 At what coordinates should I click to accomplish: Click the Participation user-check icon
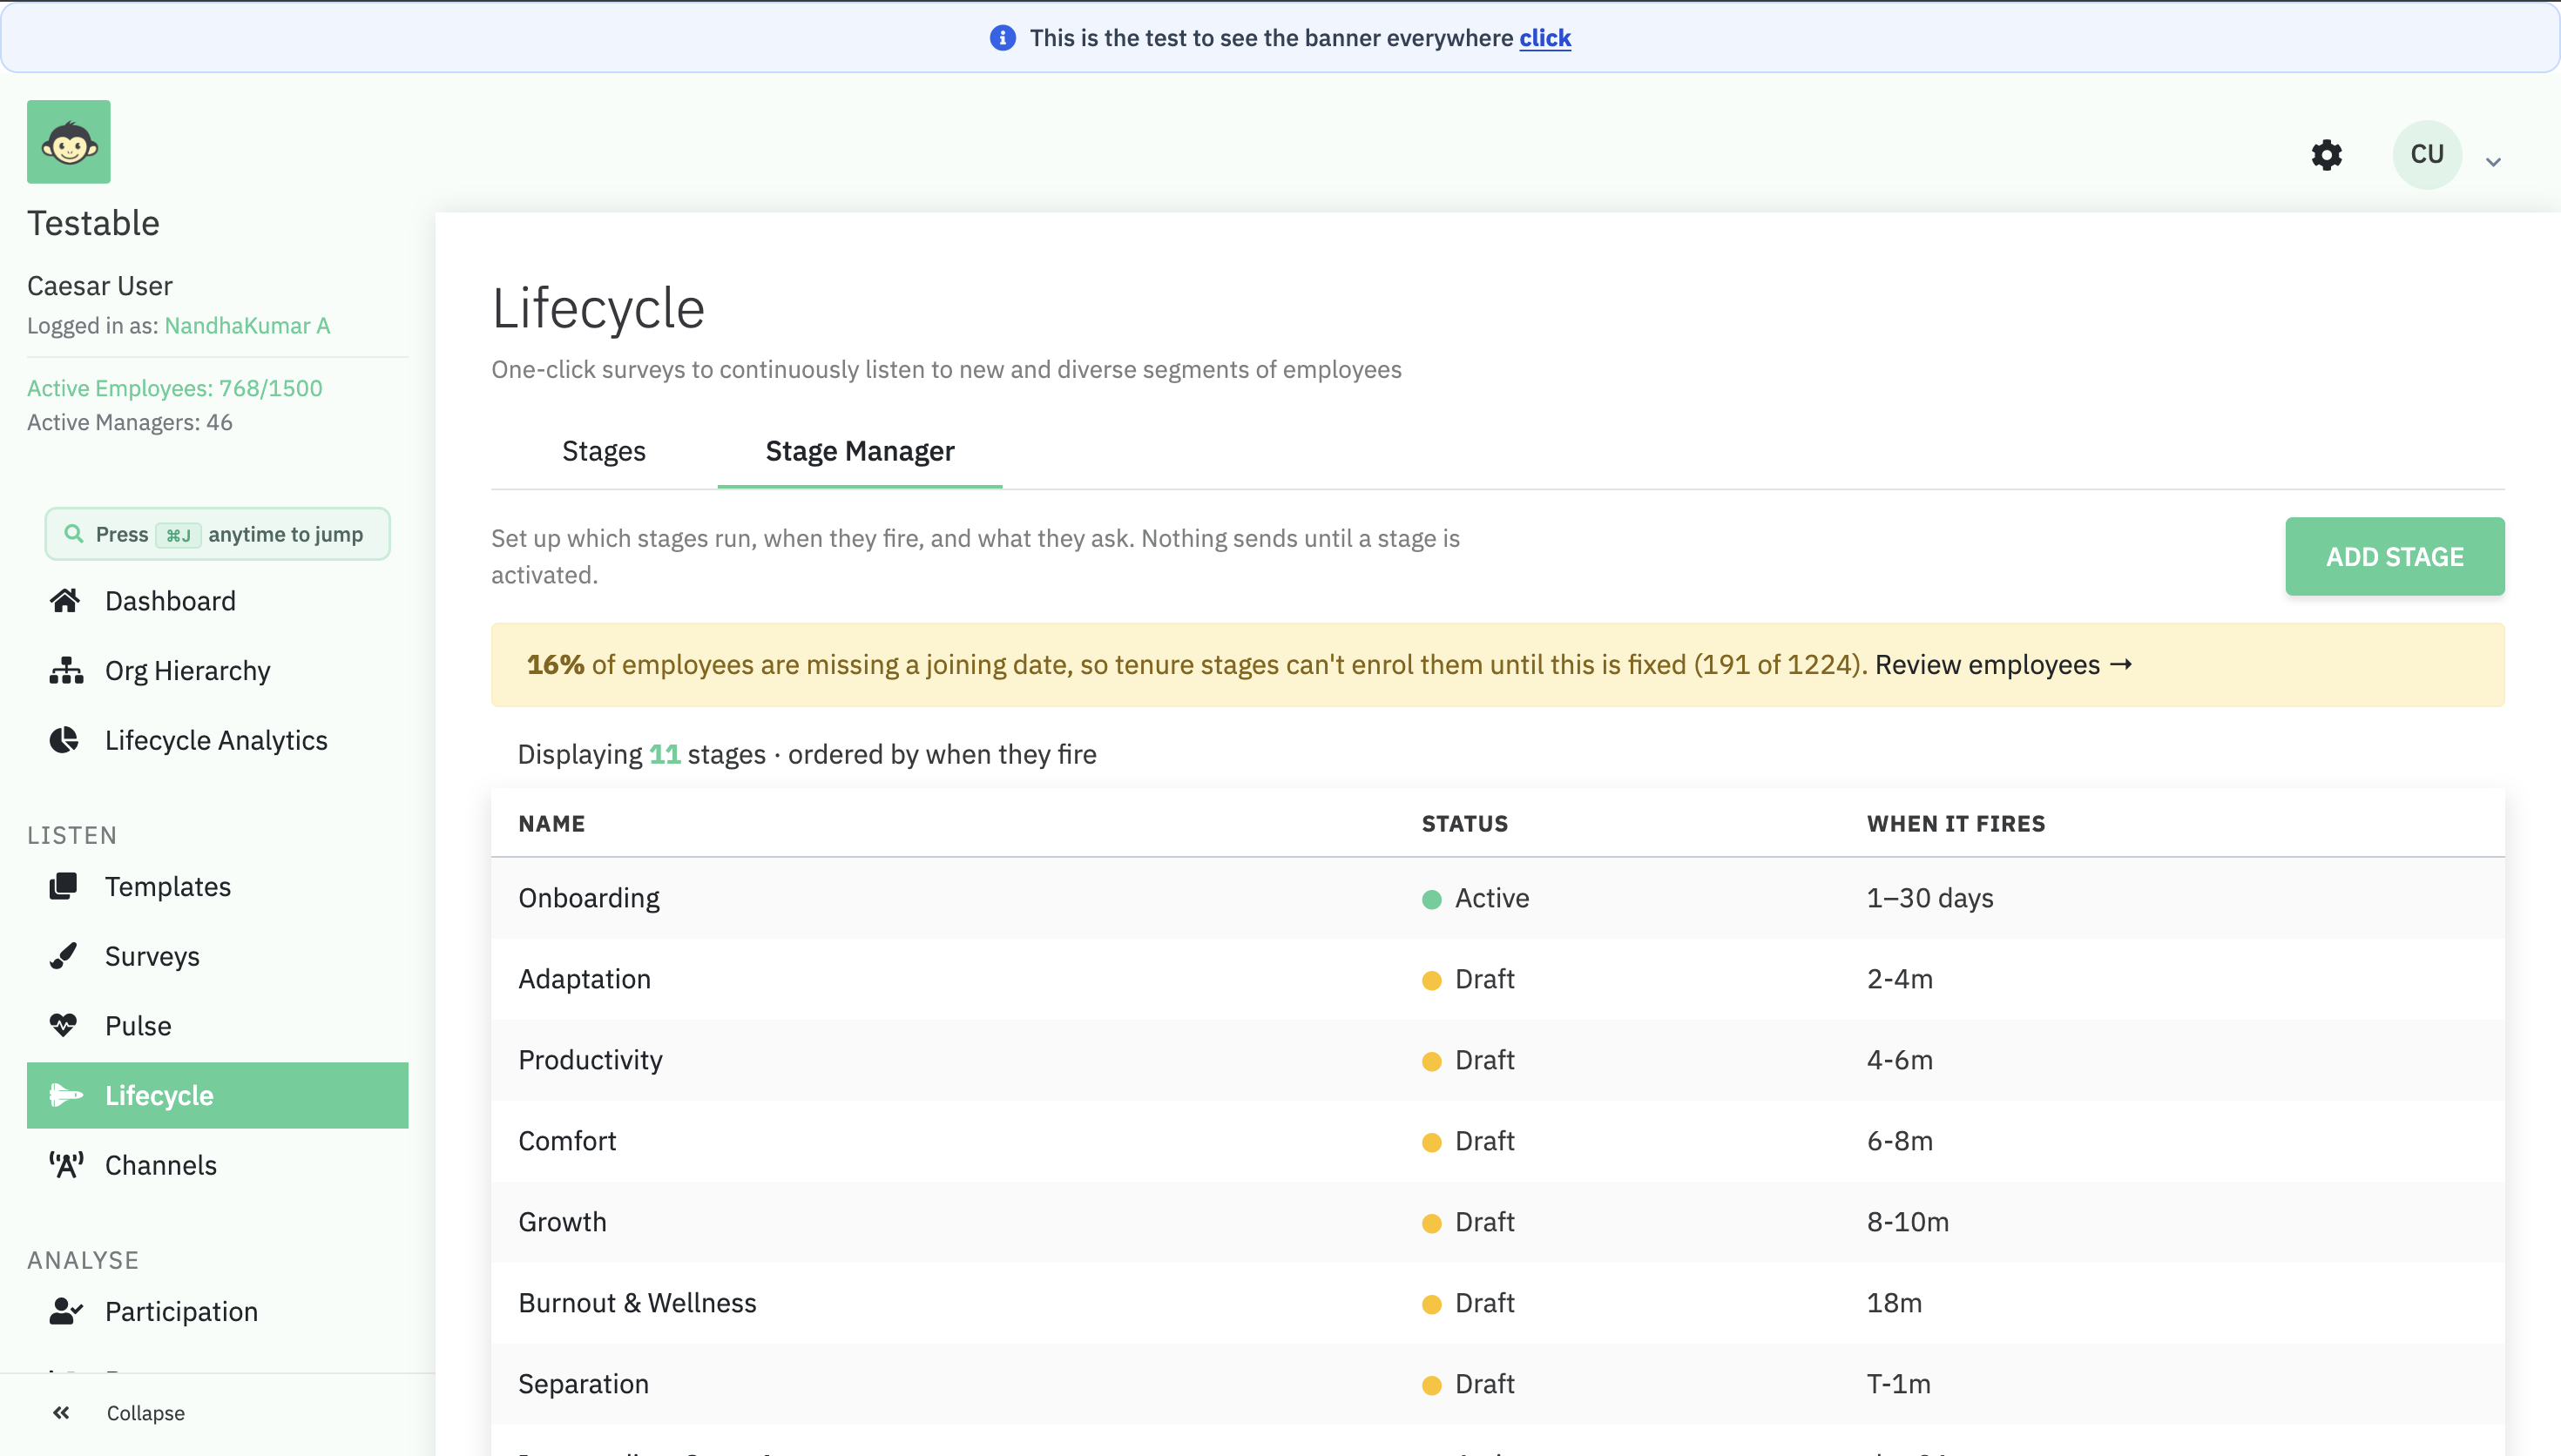pos(66,1311)
